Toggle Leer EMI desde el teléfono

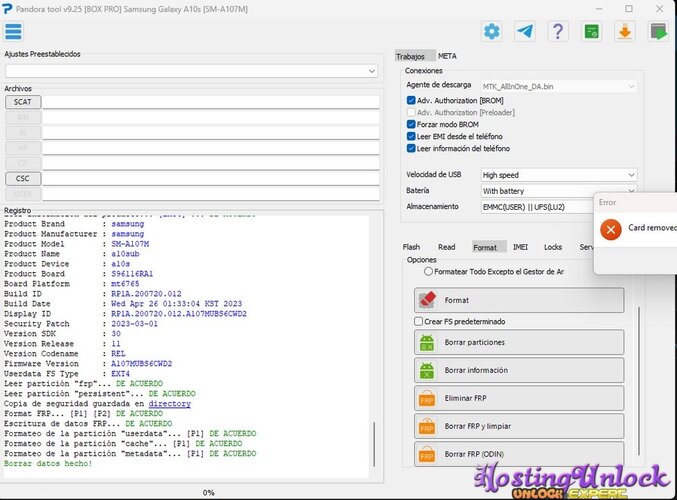411,136
